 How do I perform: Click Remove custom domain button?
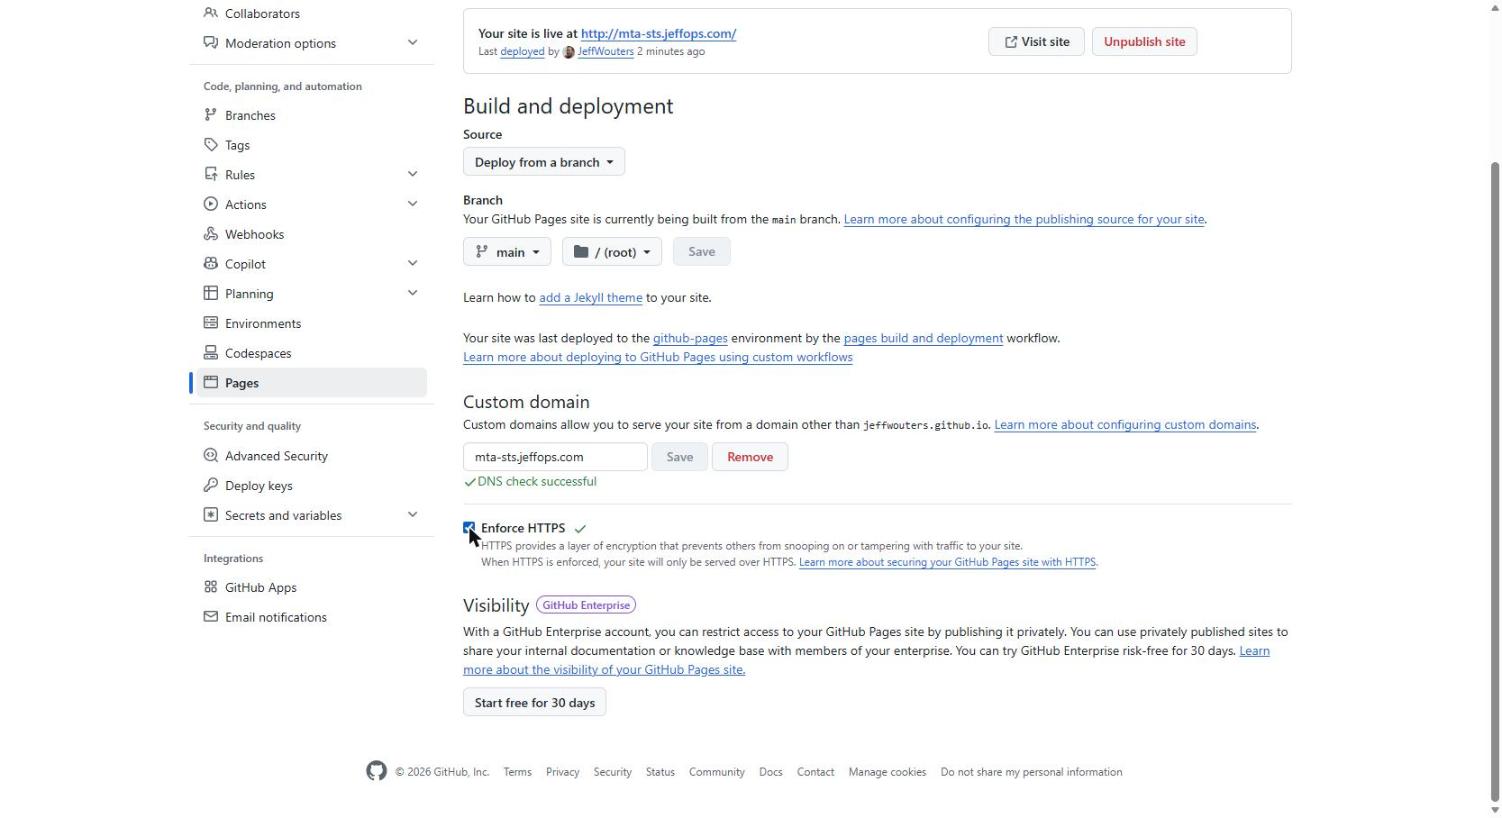click(750, 457)
